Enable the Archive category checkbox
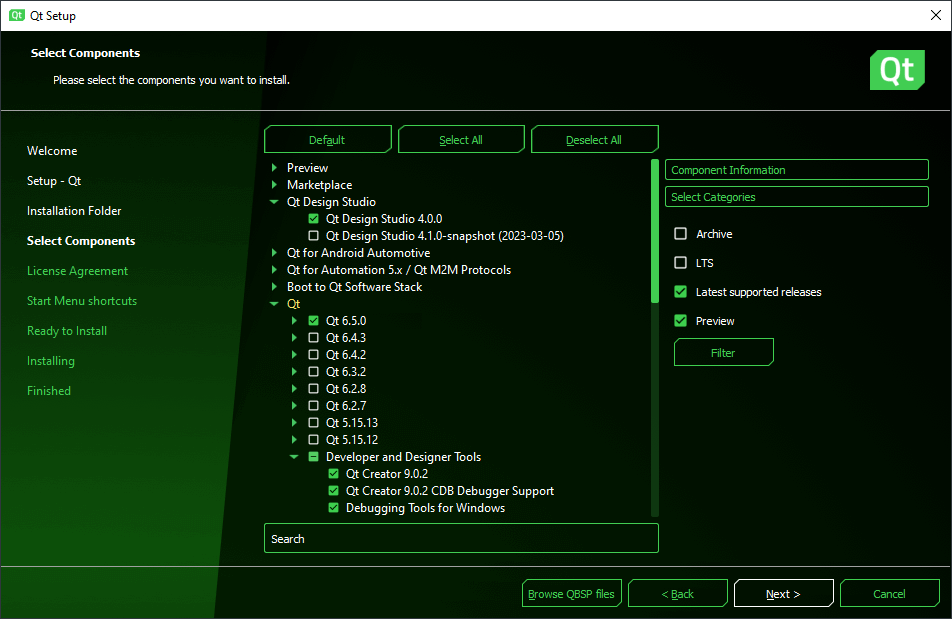This screenshot has width=952, height=619. pyautogui.click(x=681, y=234)
